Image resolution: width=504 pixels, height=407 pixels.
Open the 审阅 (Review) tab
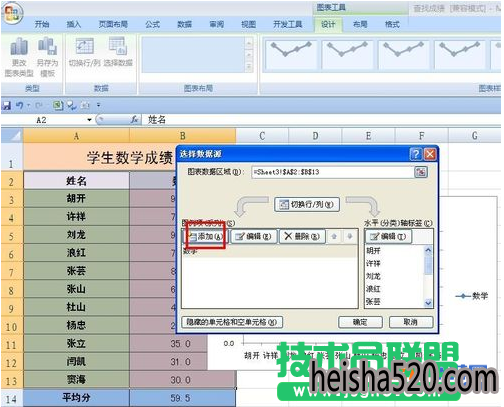pyautogui.click(x=217, y=24)
